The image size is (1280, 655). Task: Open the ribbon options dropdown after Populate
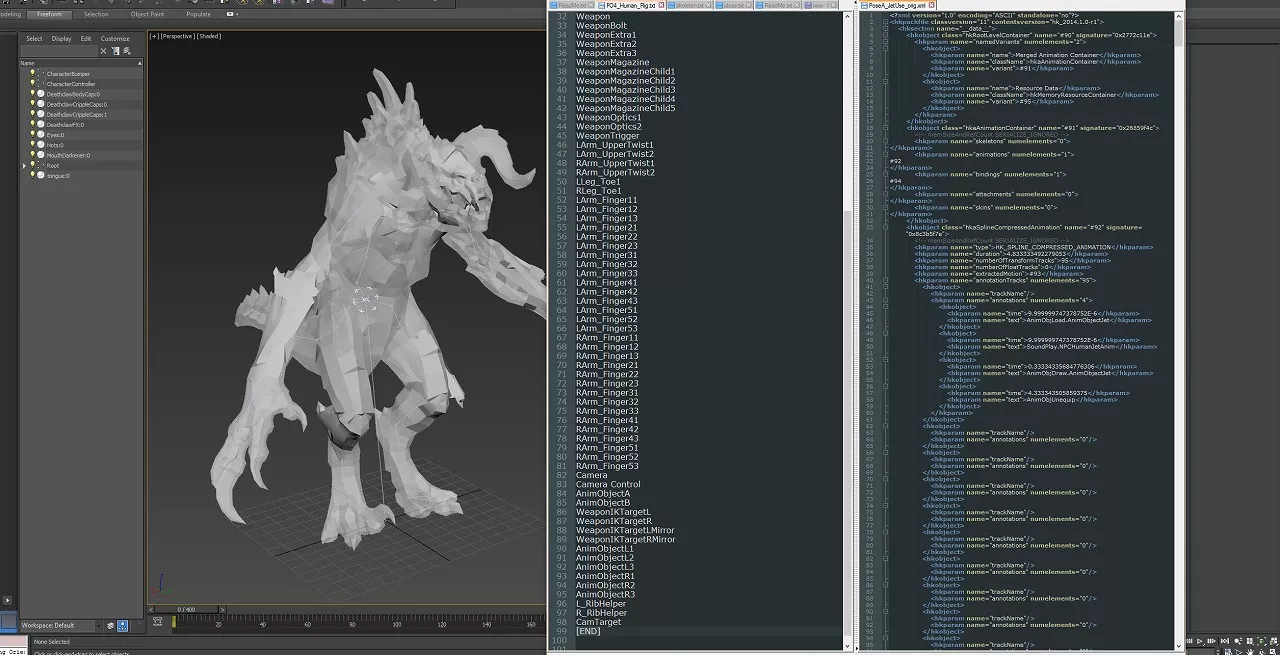[232, 14]
